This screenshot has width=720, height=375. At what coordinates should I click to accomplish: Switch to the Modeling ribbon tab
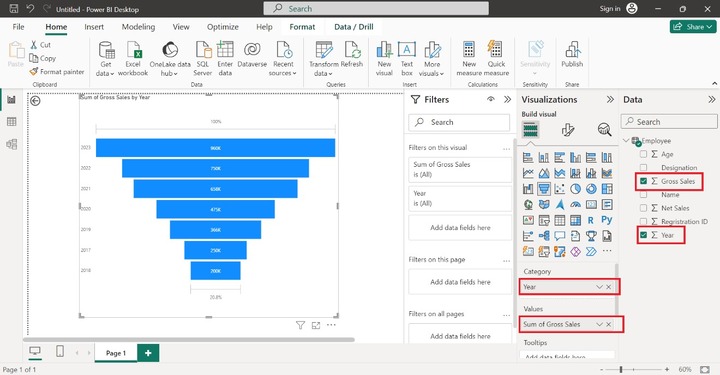(x=138, y=27)
